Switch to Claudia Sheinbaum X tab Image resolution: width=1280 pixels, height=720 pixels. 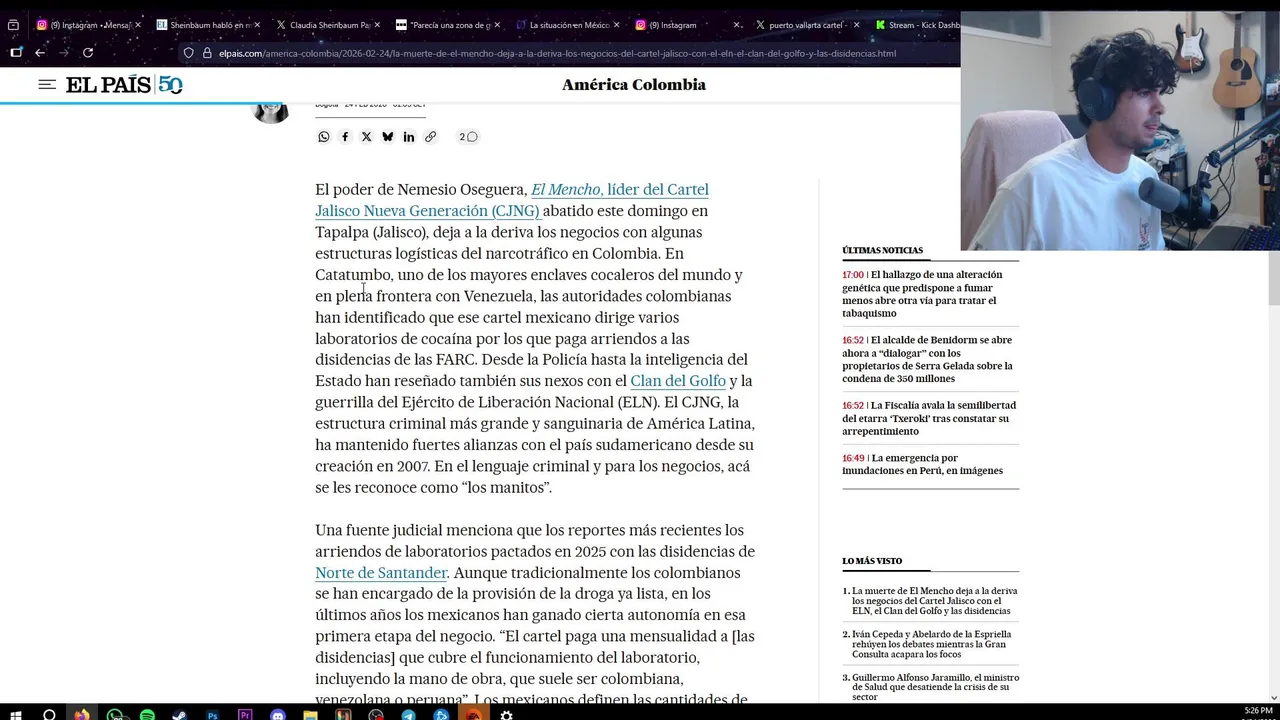tap(328, 25)
